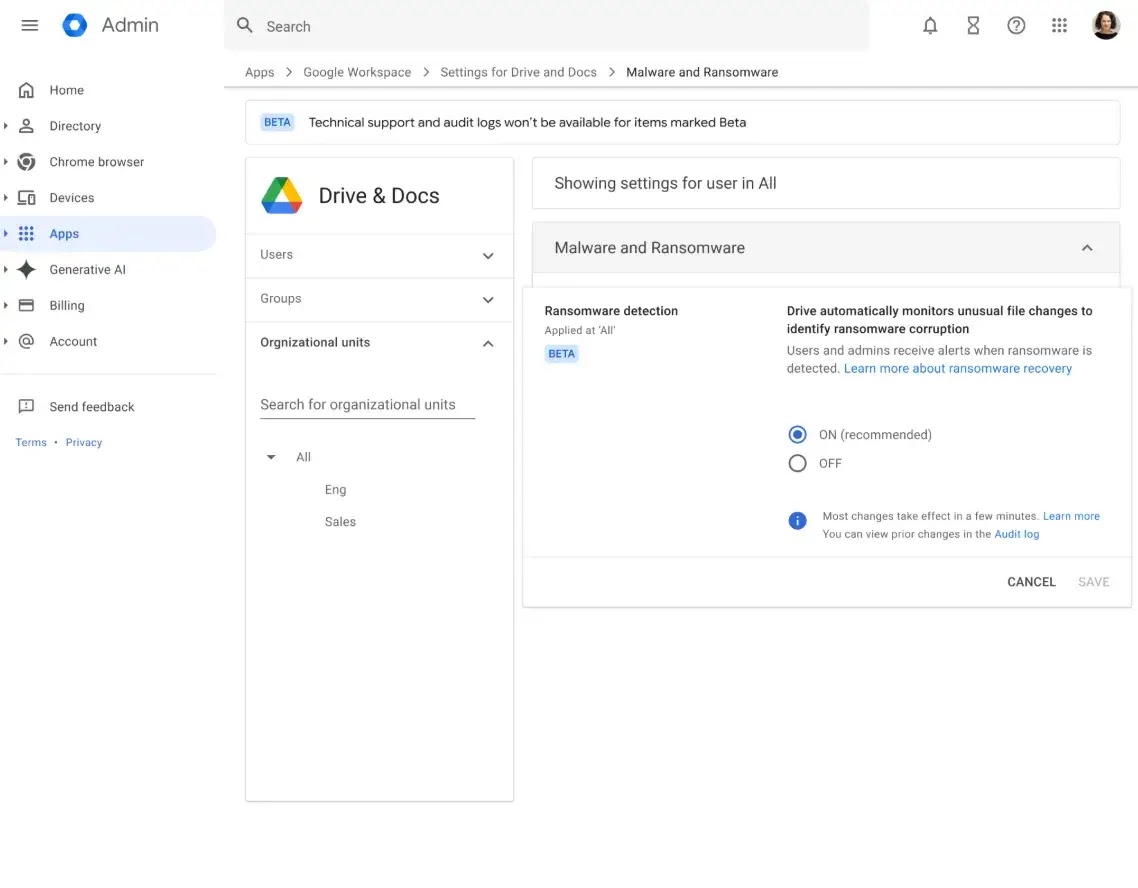Image resolution: width=1138 pixels, height=888 pixels.
Task: Open the hamburger main menu
Action: click(x=30, y=25)
